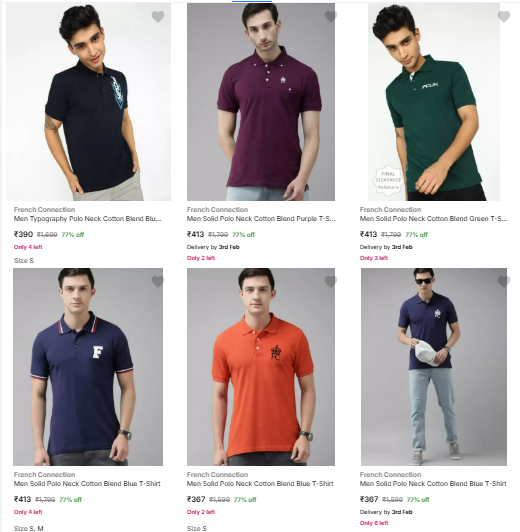Select ₹367 price under sunglasses model polo
This screenshot has width=520, height=532.
369,499
